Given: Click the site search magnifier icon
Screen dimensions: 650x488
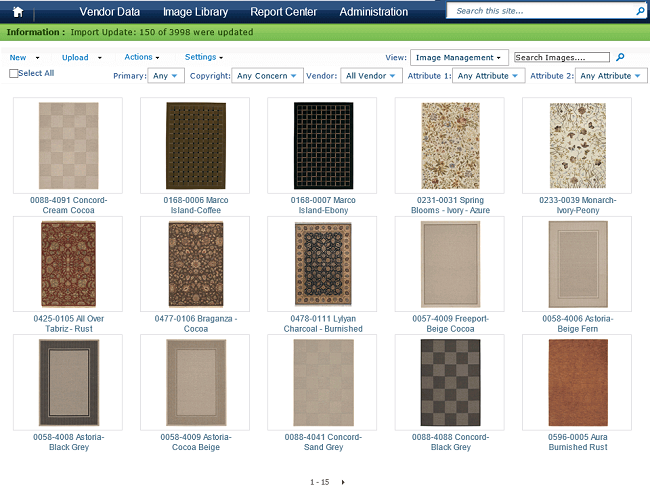Looking at the screenshot, I should click(x=640, y=11).
